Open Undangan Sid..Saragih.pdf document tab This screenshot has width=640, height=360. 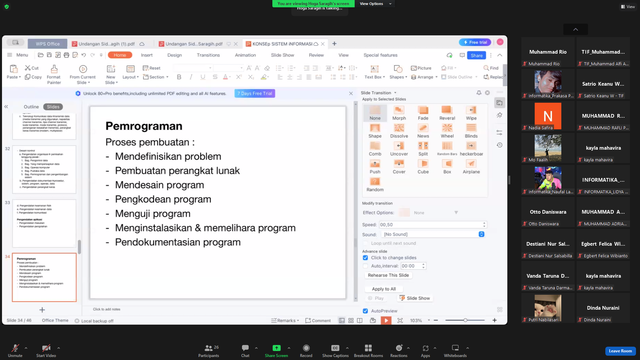(194, 44)
